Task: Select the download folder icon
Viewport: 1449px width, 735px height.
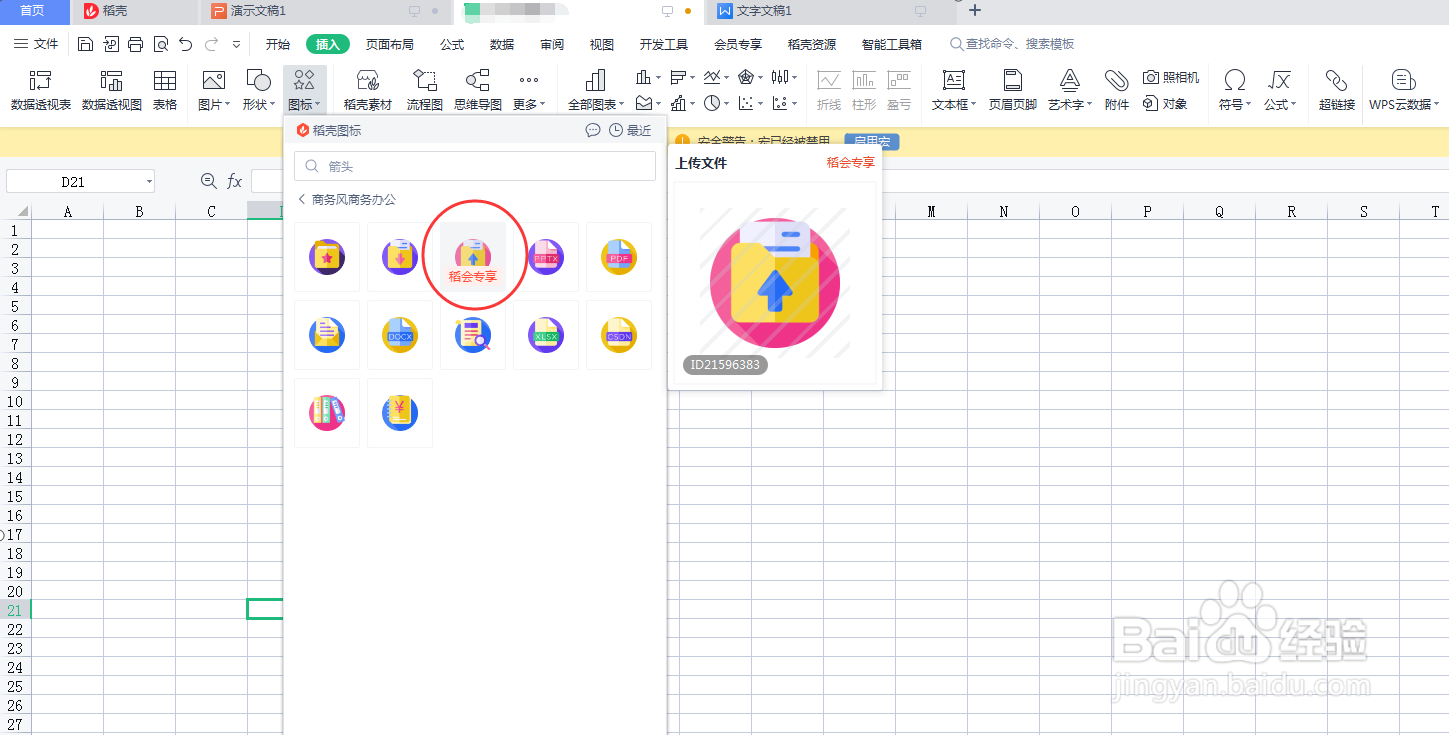Action: 400,257
